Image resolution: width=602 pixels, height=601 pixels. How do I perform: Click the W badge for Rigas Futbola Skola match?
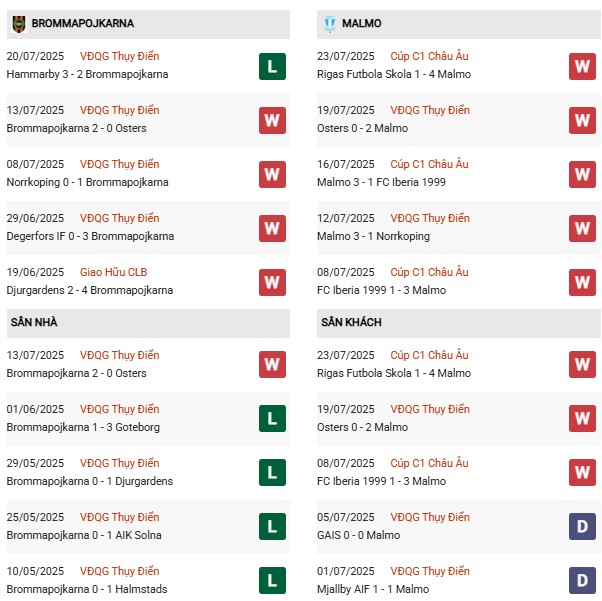tap(582, 66)
